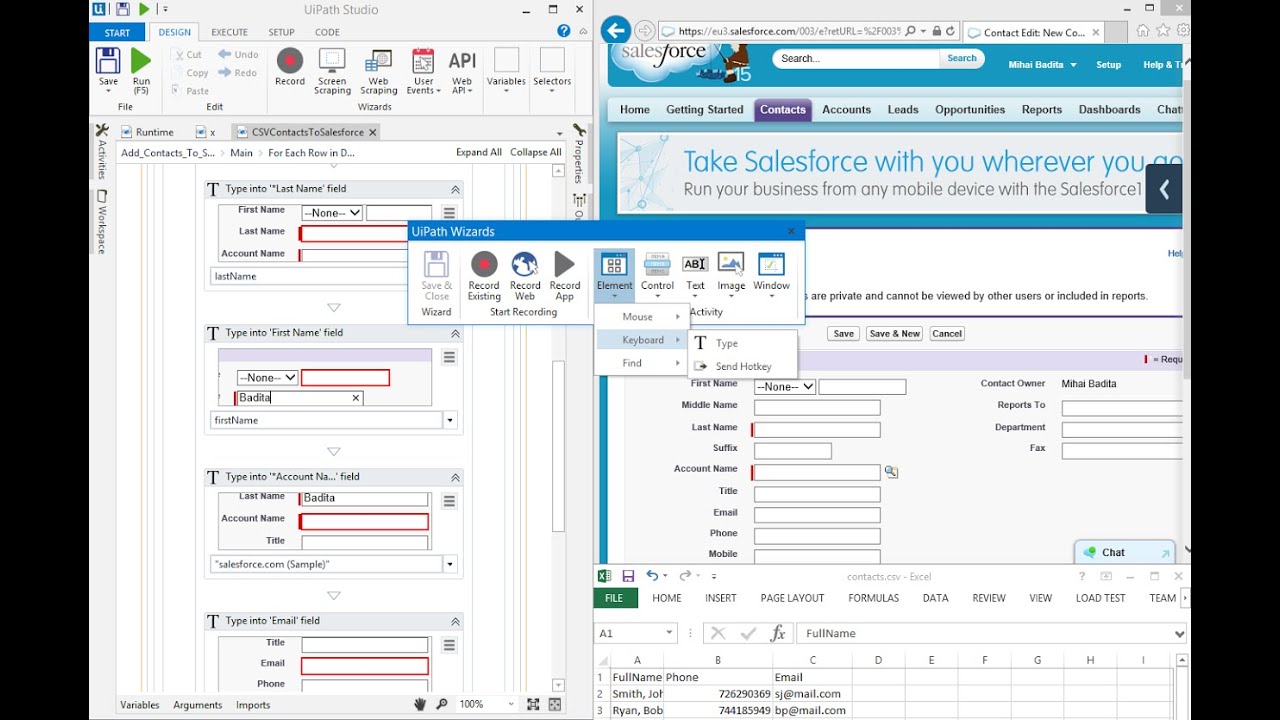
Task: Click Redo in the Edit group
Action: point(238,73)
